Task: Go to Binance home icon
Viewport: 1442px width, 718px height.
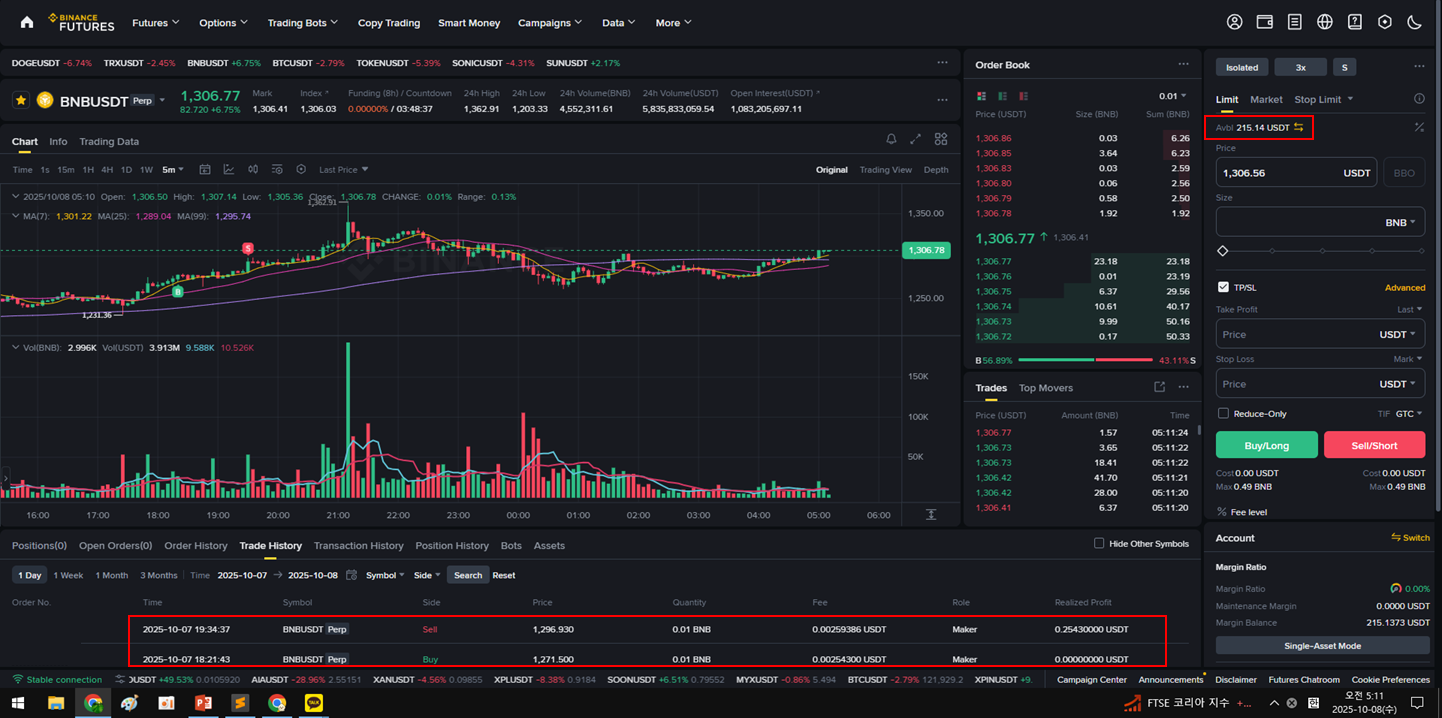Action: pos(27,22)
